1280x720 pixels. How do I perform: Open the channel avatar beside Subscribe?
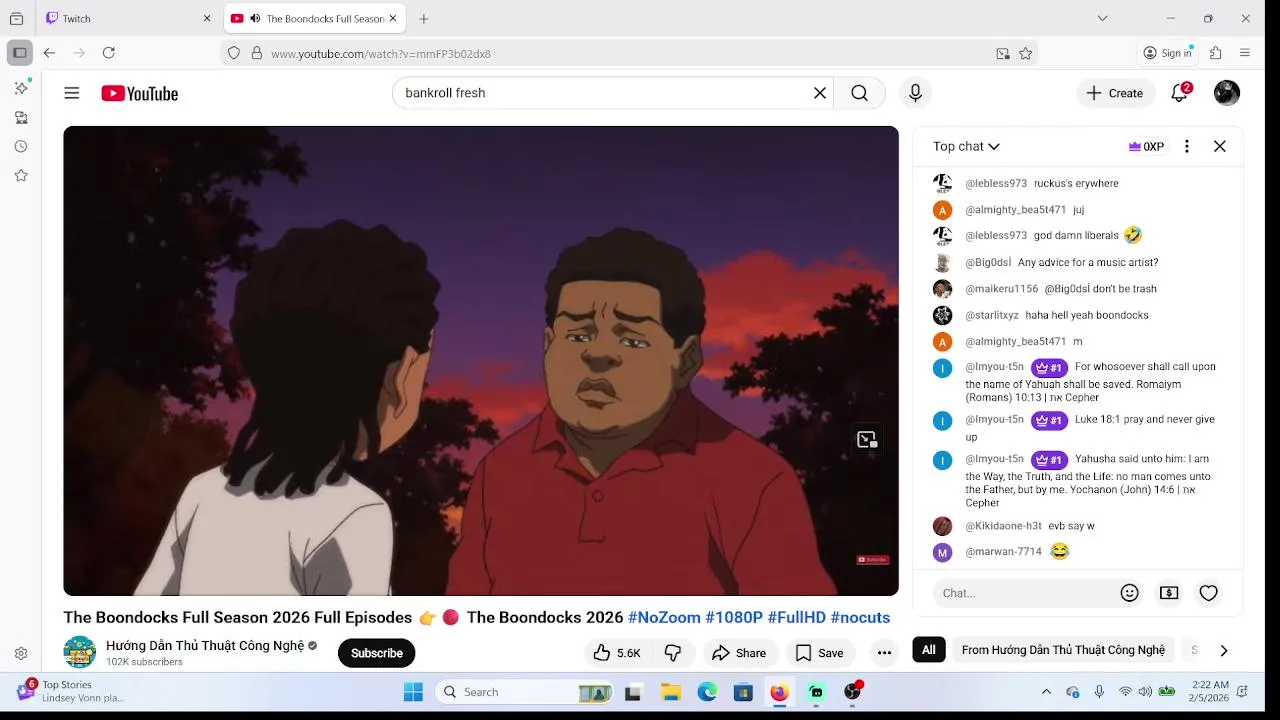tap(80, 652)
